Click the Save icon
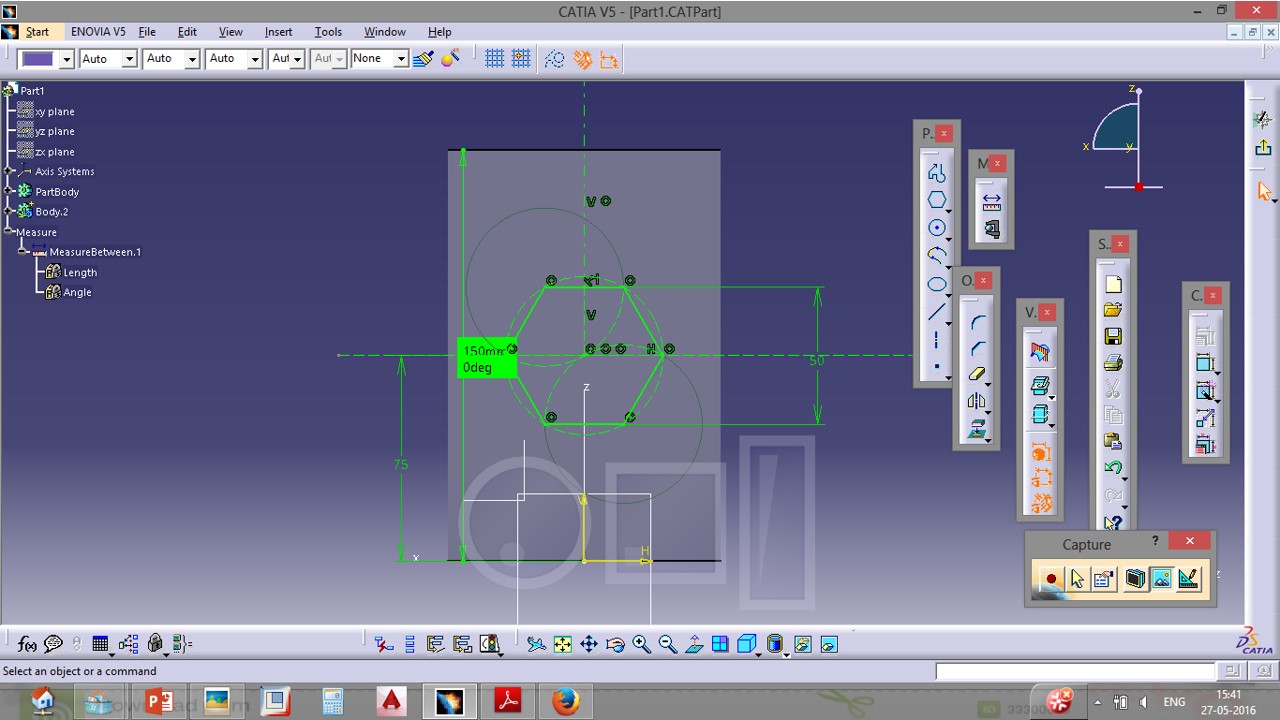 tap(1113, 337)
